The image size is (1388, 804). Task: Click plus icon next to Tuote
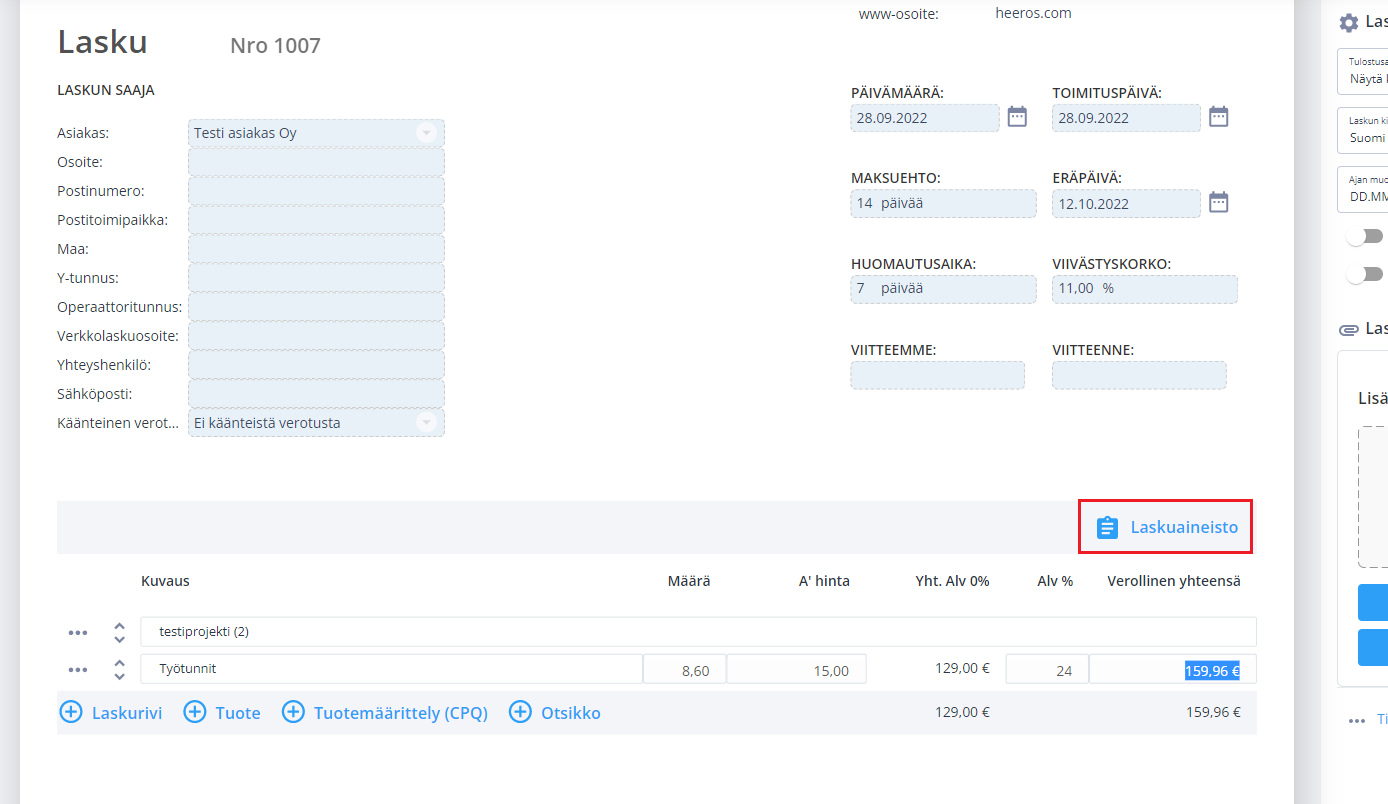[x=195, y=713]
